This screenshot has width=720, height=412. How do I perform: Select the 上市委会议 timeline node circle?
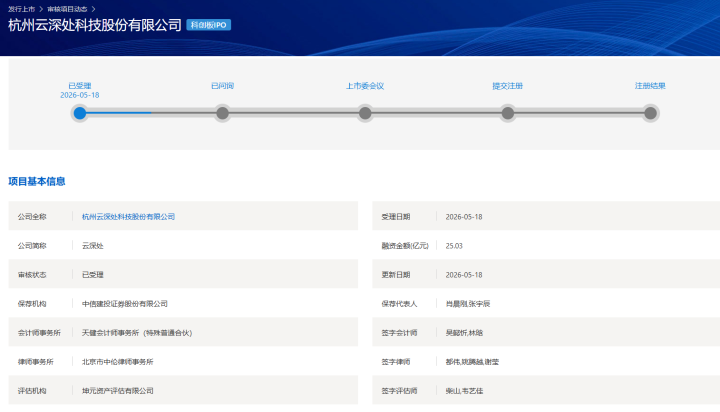365,113
